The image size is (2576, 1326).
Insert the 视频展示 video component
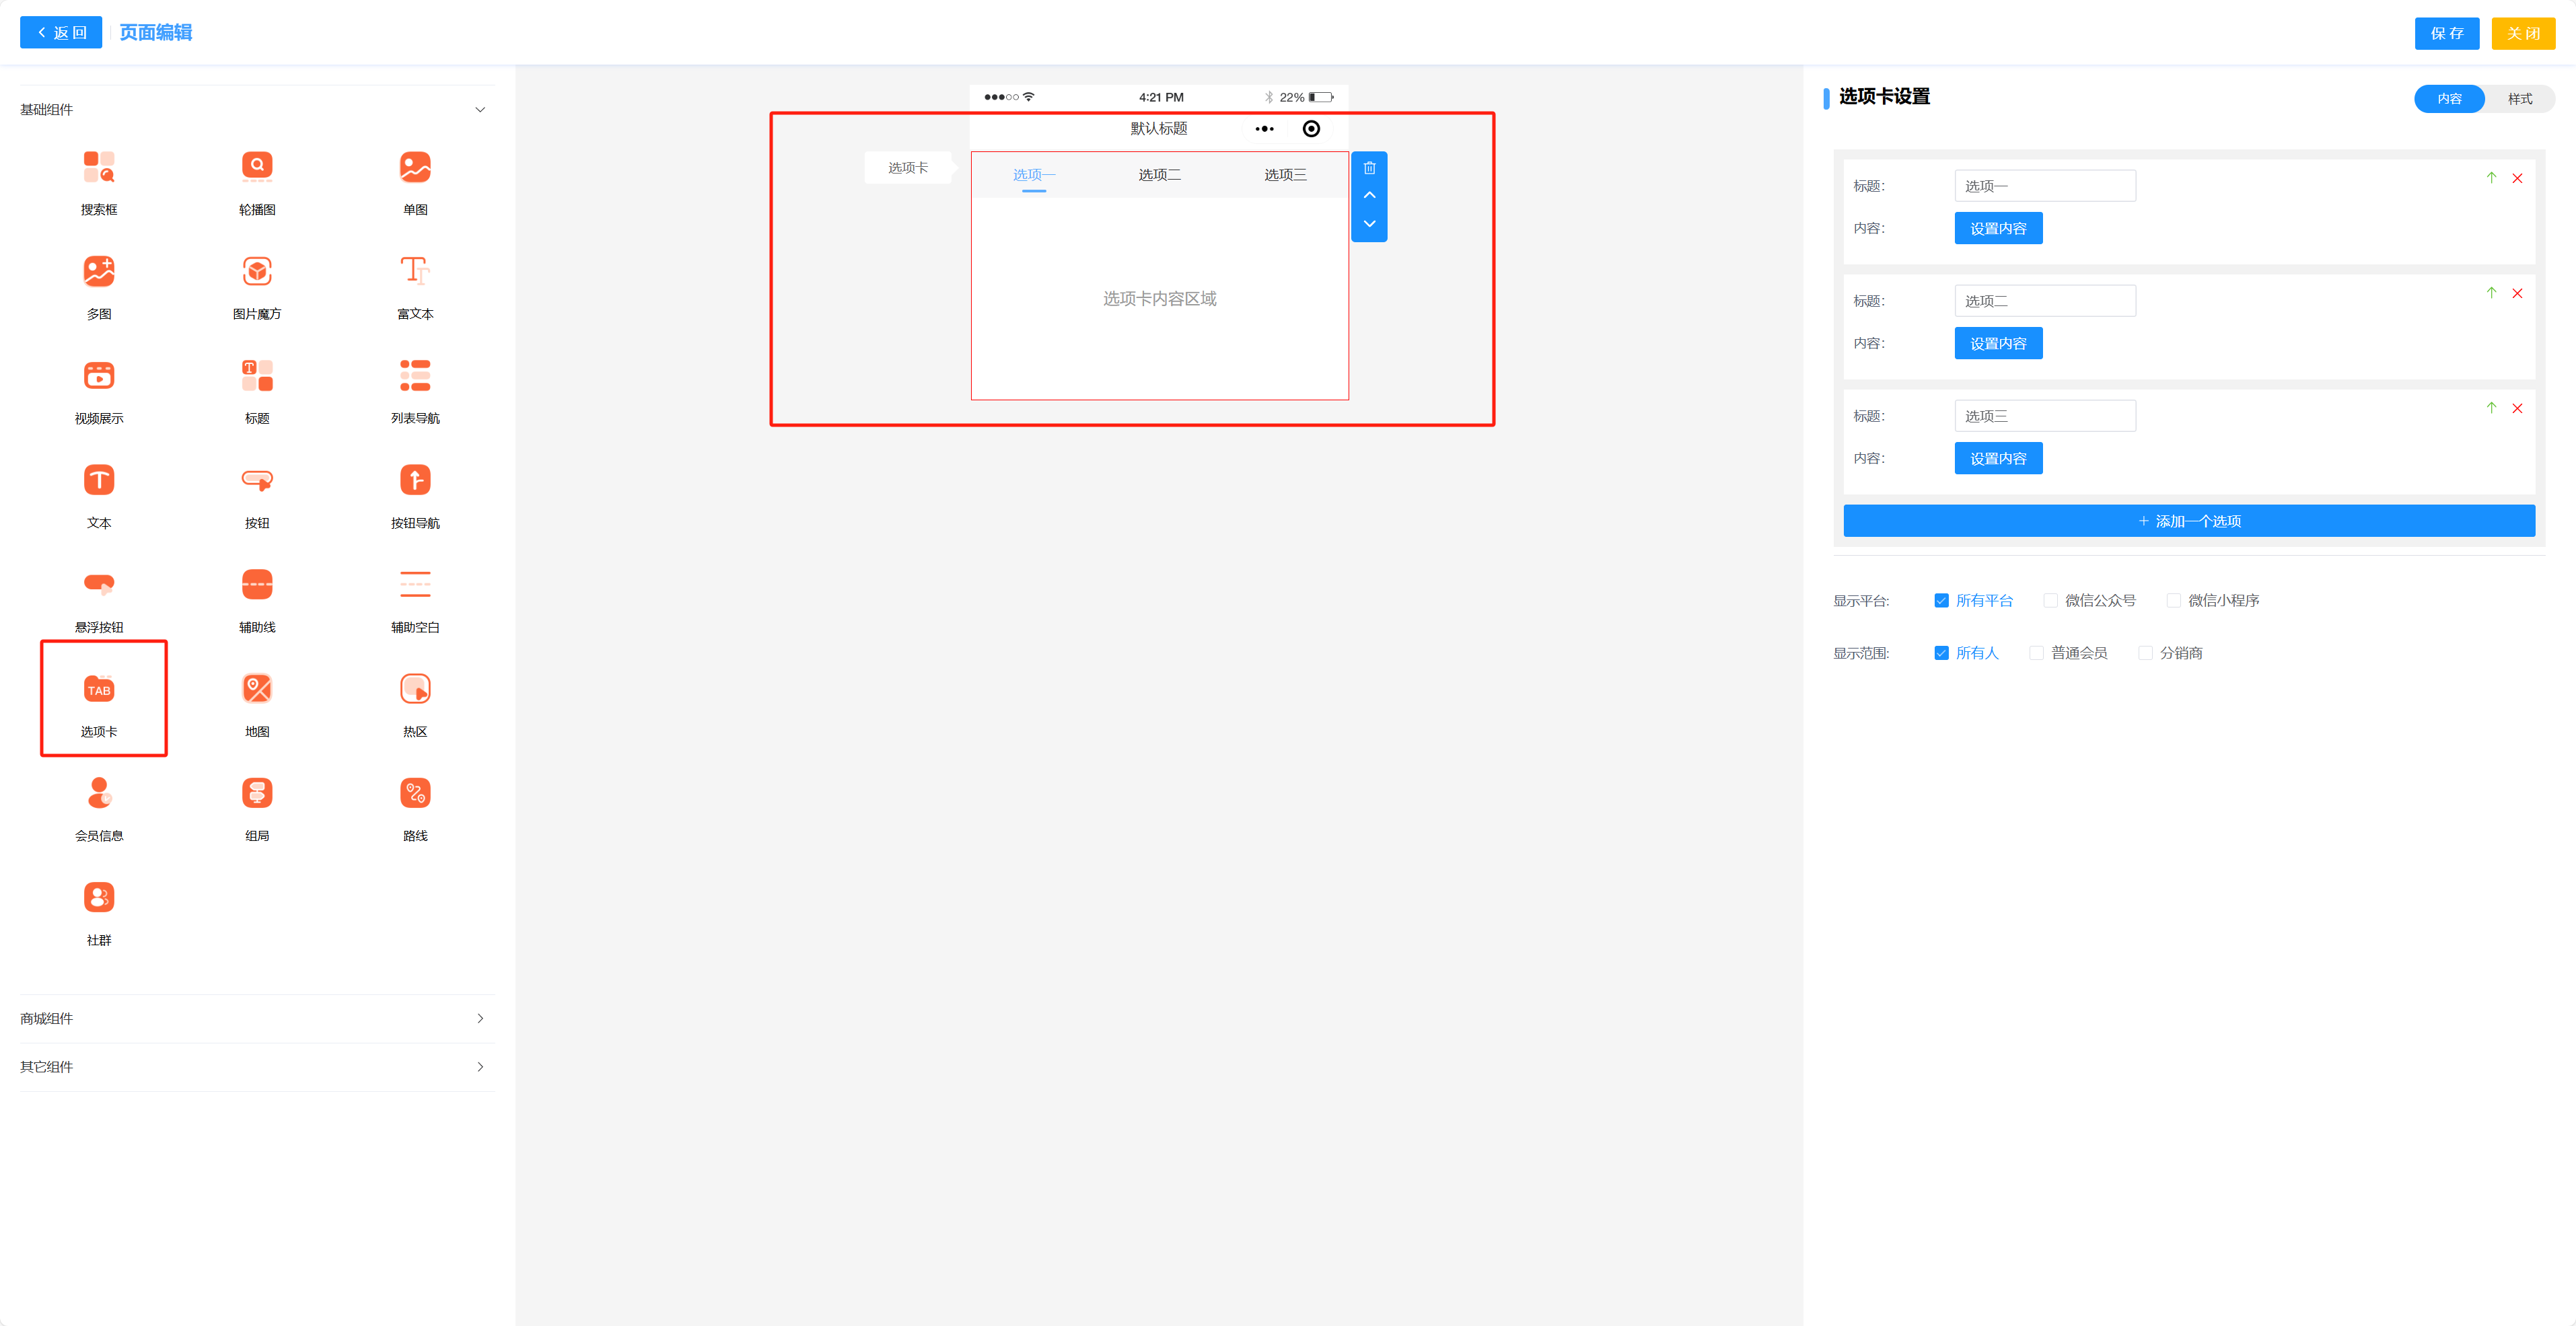pyautogui.click(x=99, y=376)
